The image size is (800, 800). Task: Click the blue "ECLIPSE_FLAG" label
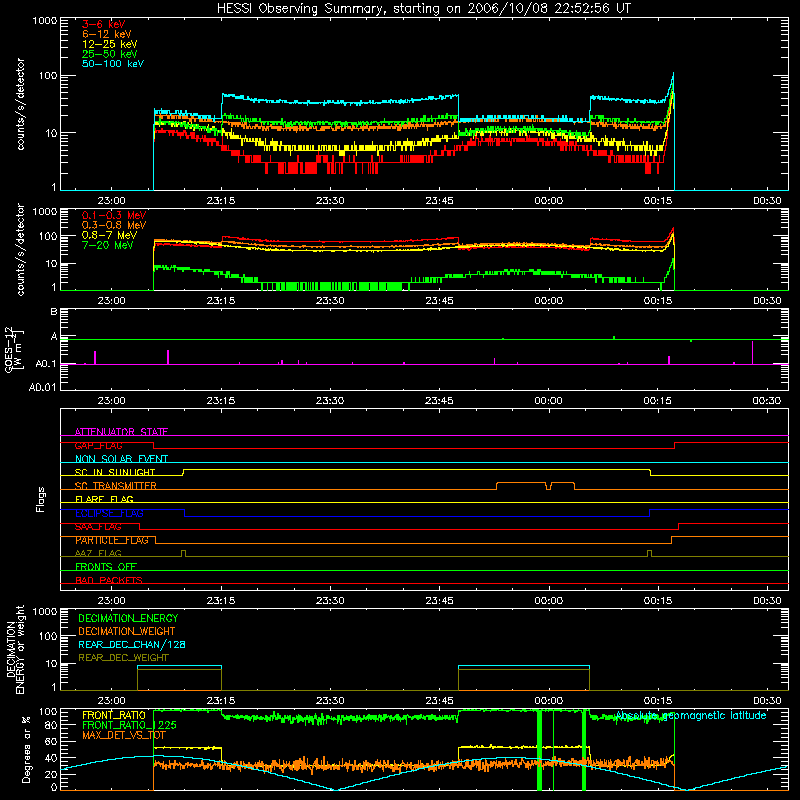109,513
